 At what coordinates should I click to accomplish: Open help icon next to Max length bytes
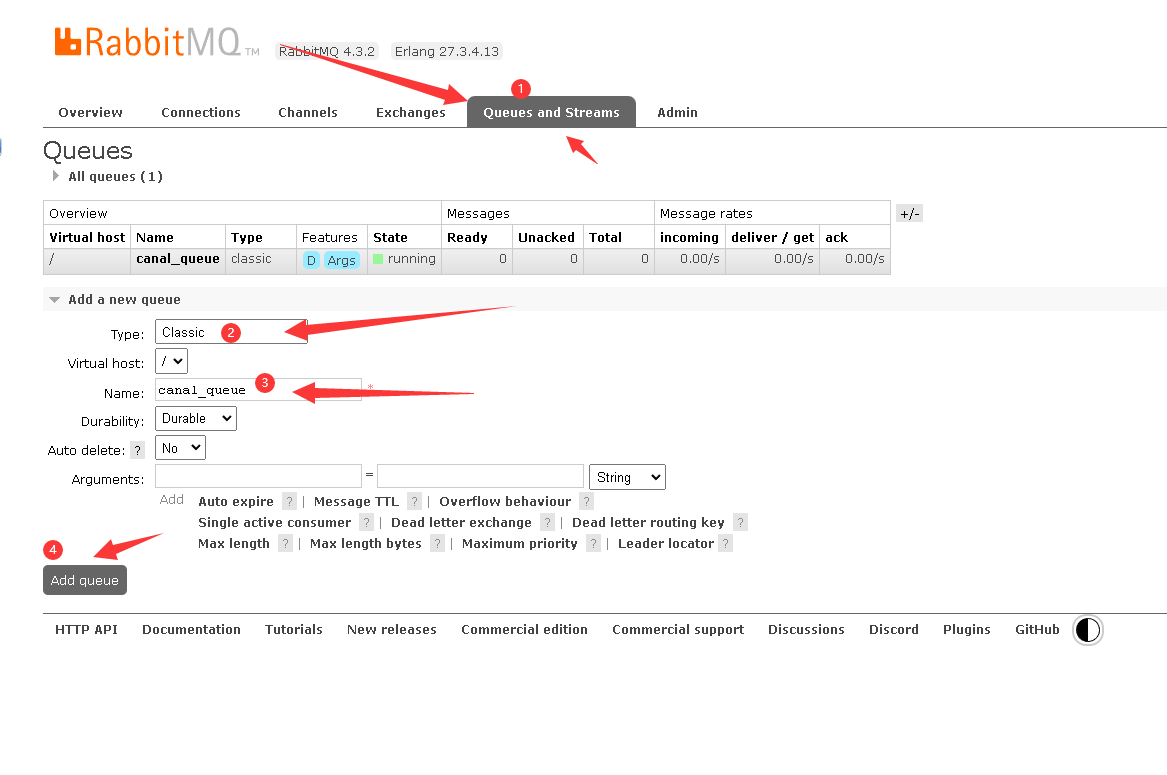coord(438,543)
